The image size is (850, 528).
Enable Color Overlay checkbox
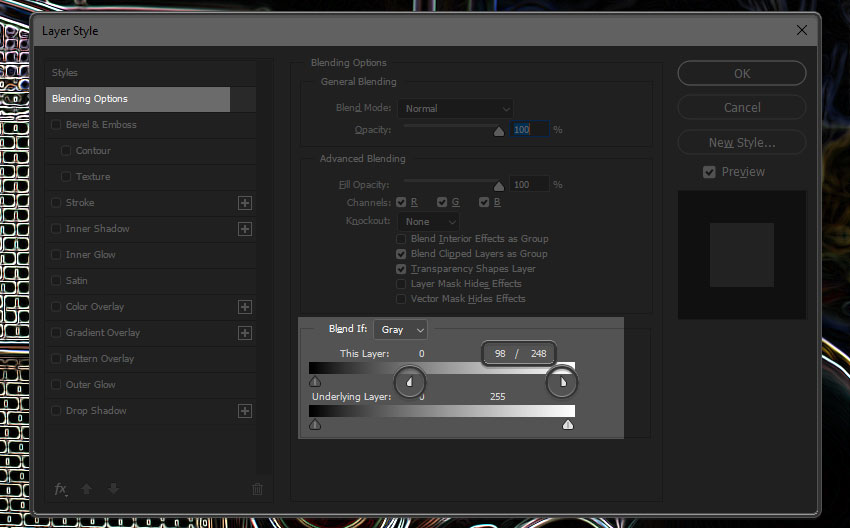[56, 307]
